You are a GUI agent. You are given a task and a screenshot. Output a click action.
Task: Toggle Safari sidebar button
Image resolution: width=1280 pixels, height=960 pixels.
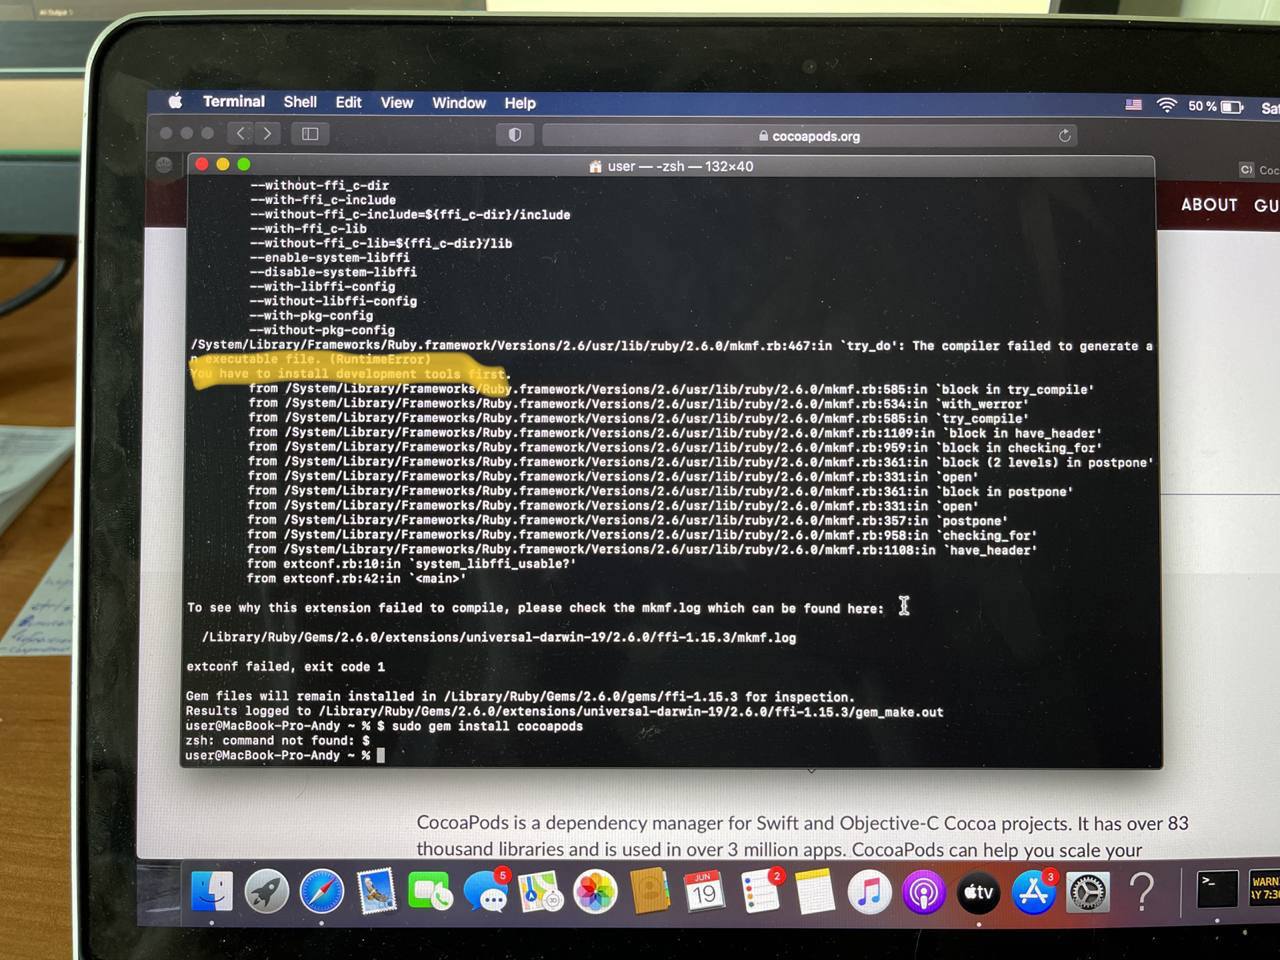pyautogui.click(x=310, y=133)
